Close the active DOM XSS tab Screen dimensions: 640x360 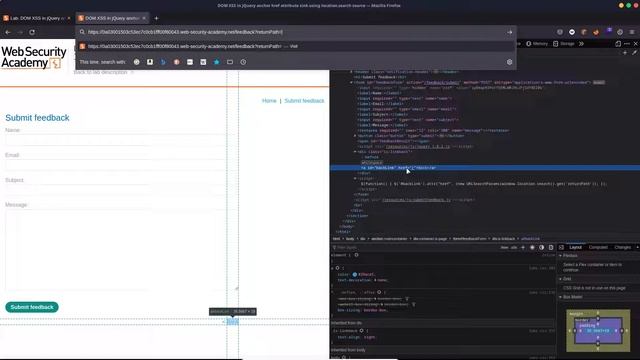click(144, 18)
